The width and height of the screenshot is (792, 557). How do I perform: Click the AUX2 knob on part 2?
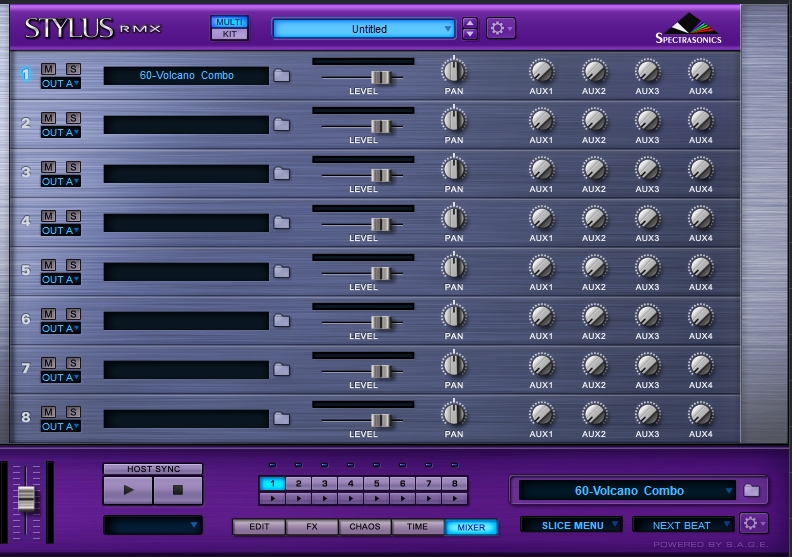(595, 120)
